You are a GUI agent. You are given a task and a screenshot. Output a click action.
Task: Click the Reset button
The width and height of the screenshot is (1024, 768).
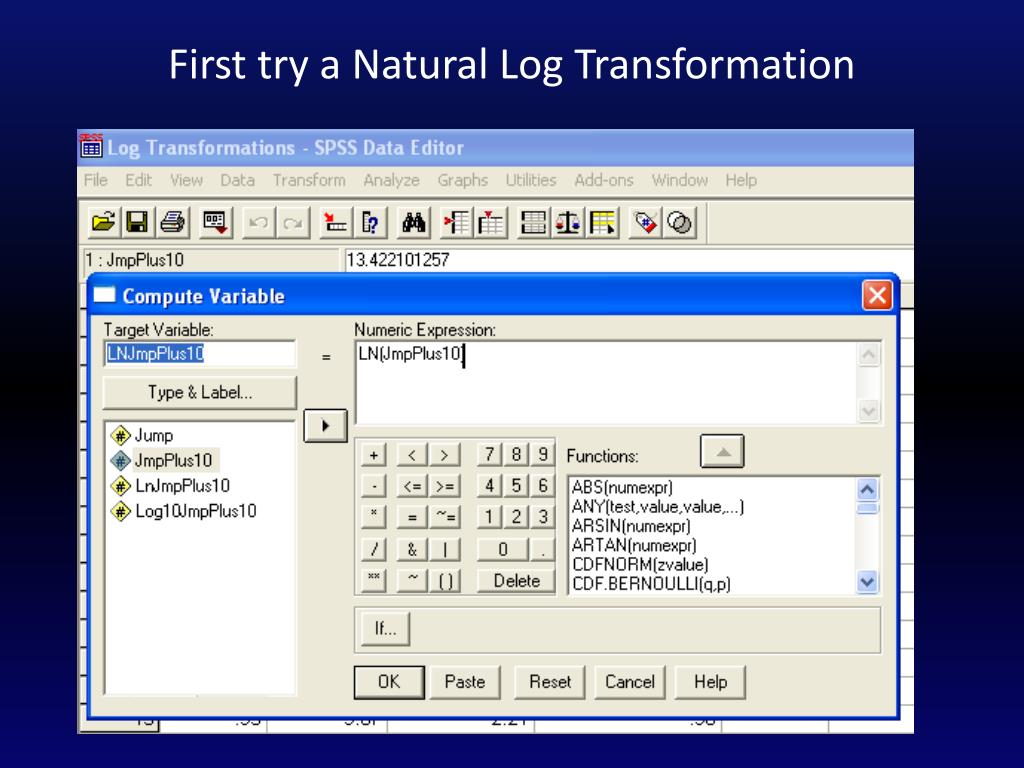coord(550,682)
